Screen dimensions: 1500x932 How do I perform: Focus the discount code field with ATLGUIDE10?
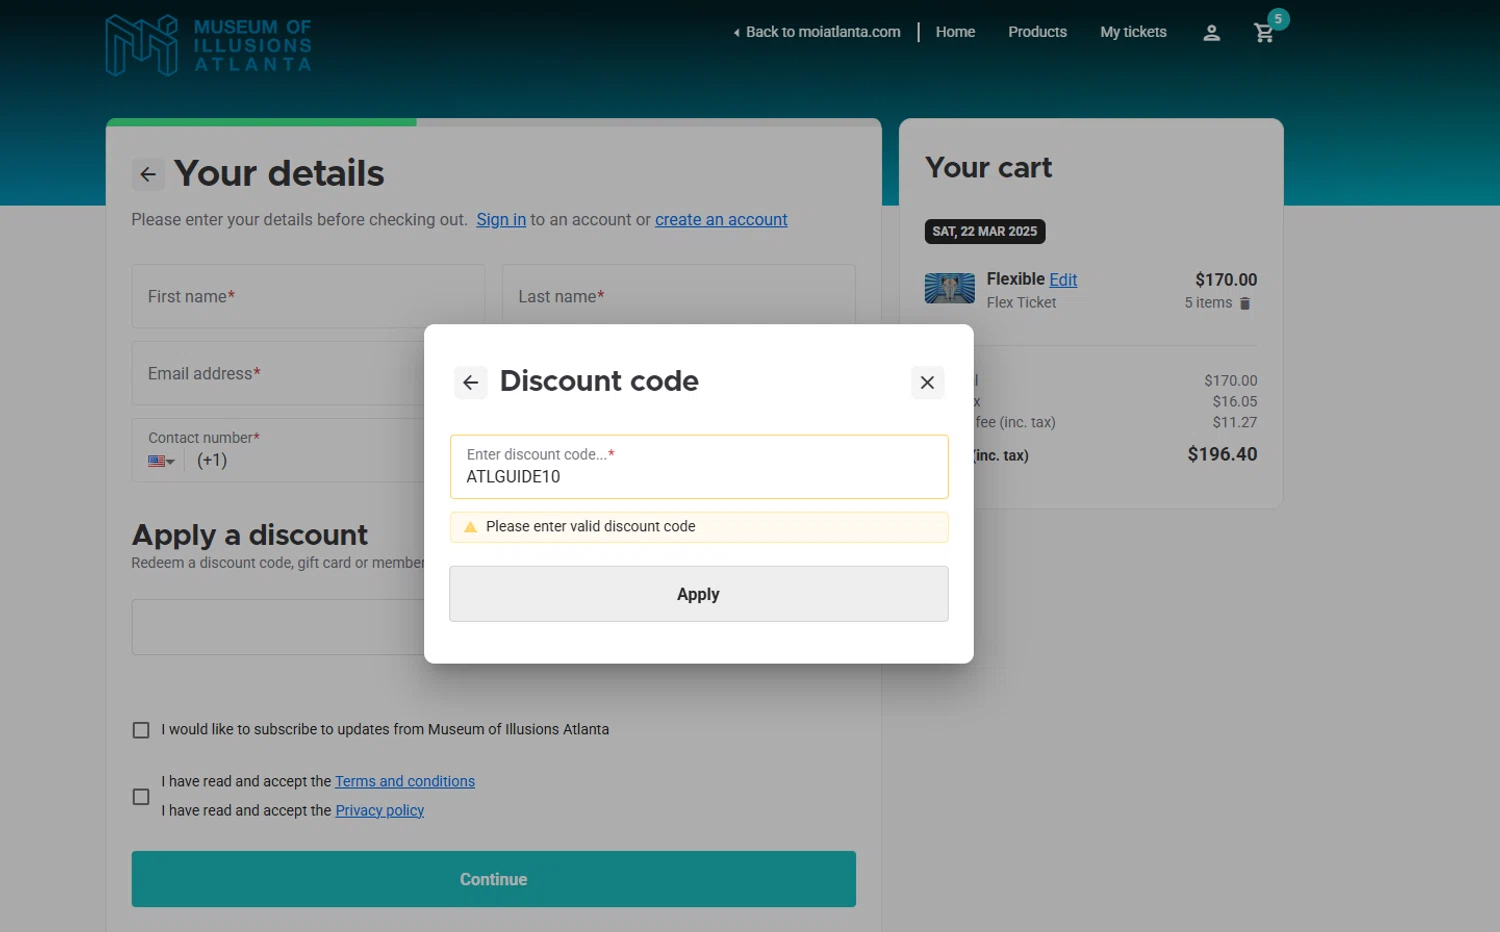(x=699, y=467)
